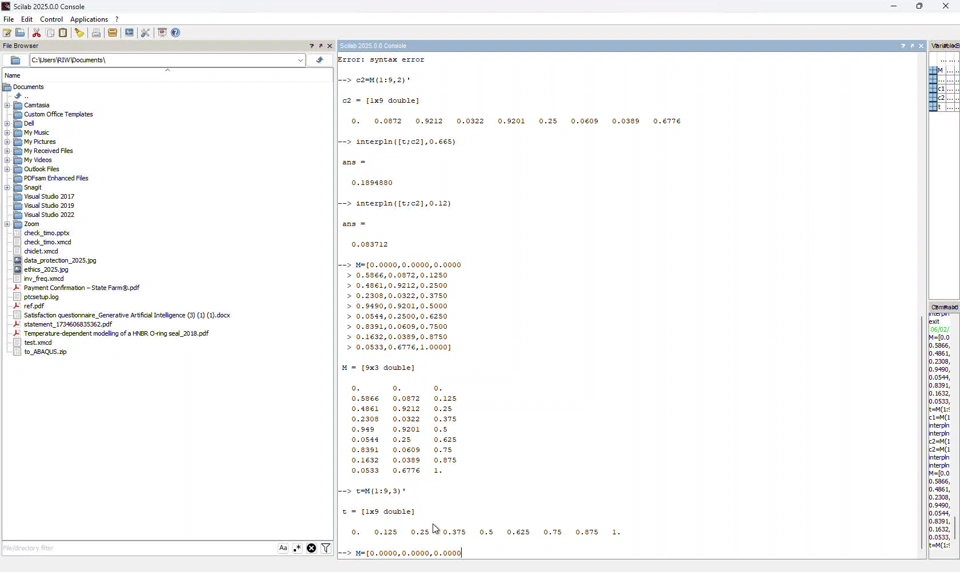Toggle regular expression filter option
This screenshot has height=572, width=960.
tap(297, 548)
